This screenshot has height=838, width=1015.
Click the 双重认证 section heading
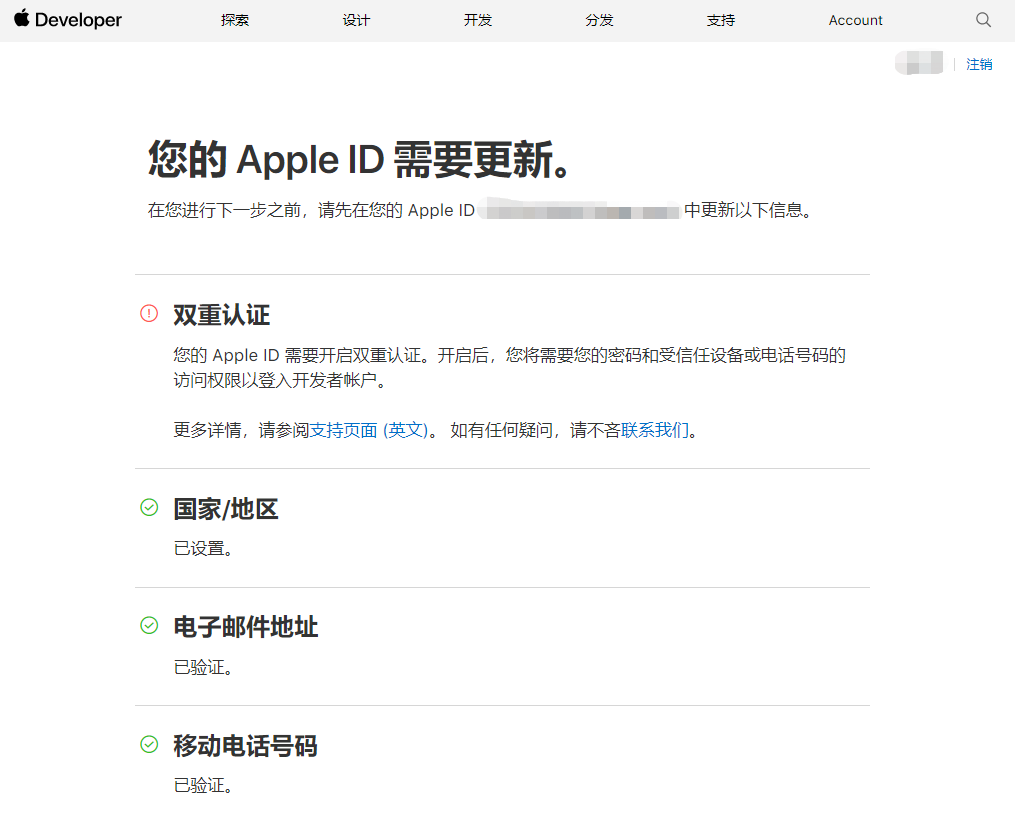pos(222,315)
